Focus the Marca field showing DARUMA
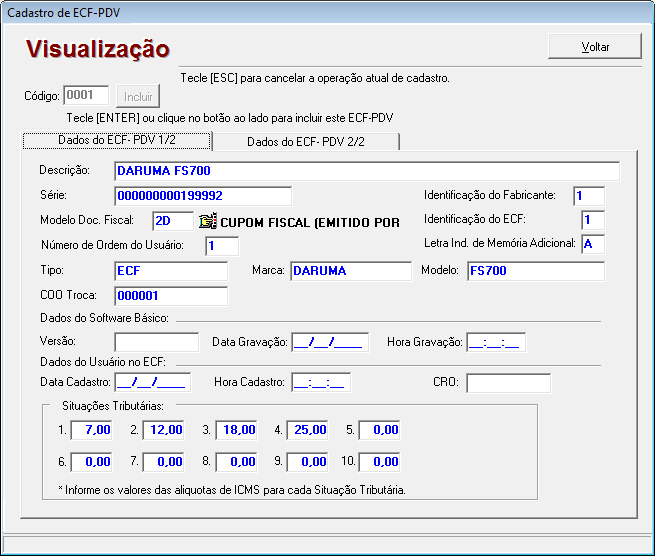Image resolution: width=655 pixels, height=556 pixels. (350, 271)
